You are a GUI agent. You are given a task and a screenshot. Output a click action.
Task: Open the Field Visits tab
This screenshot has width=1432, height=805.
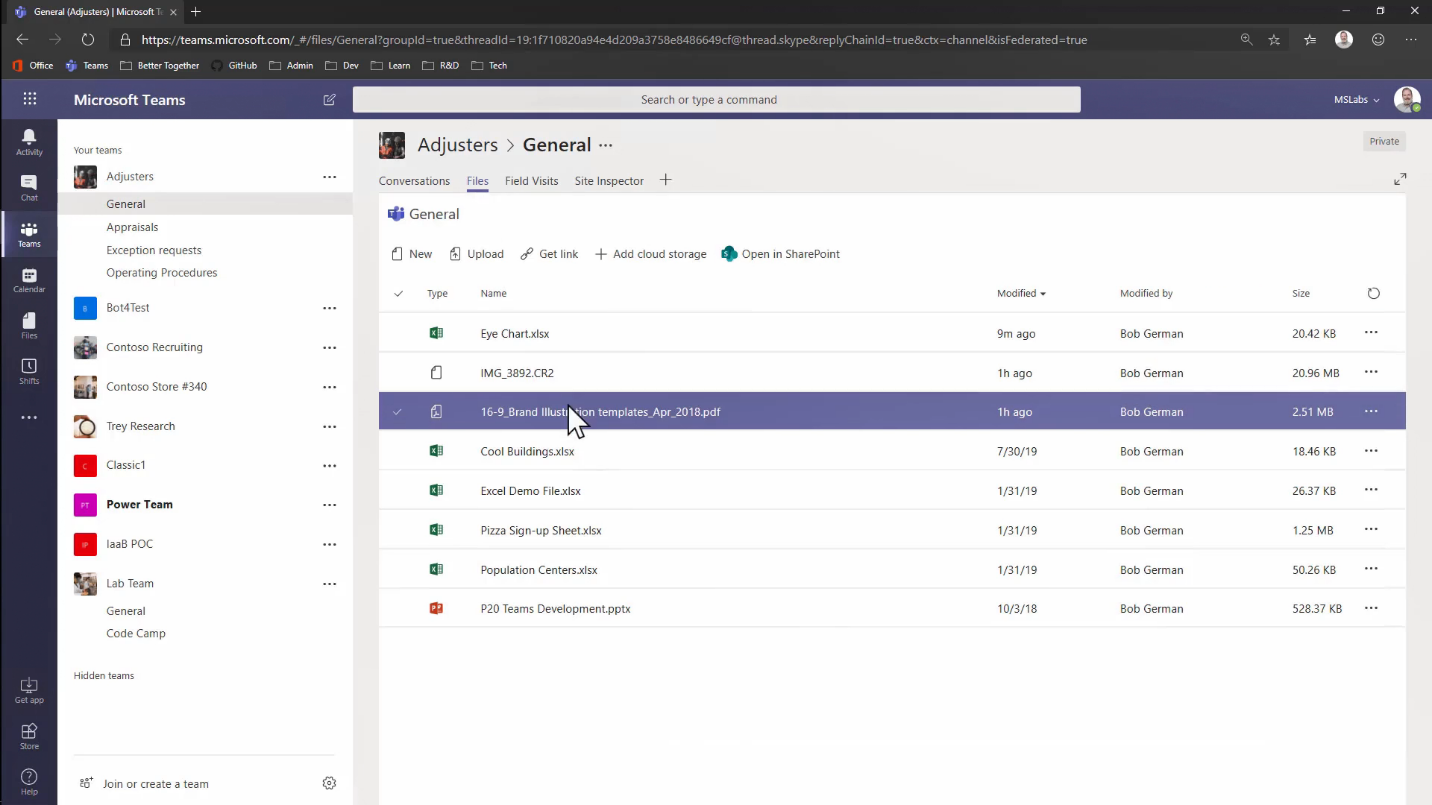[531, 181]
